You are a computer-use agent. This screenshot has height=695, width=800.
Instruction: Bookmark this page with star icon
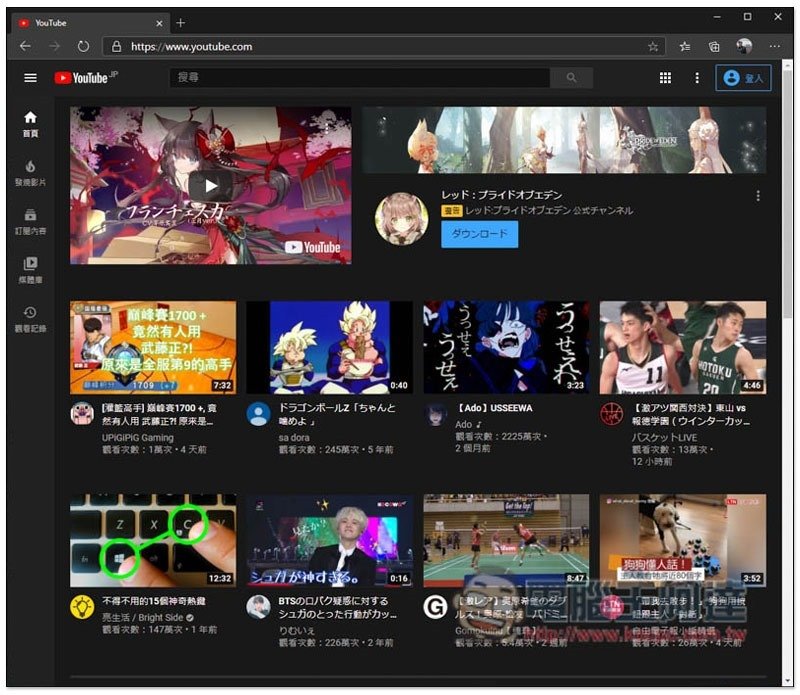coord(653,46)
